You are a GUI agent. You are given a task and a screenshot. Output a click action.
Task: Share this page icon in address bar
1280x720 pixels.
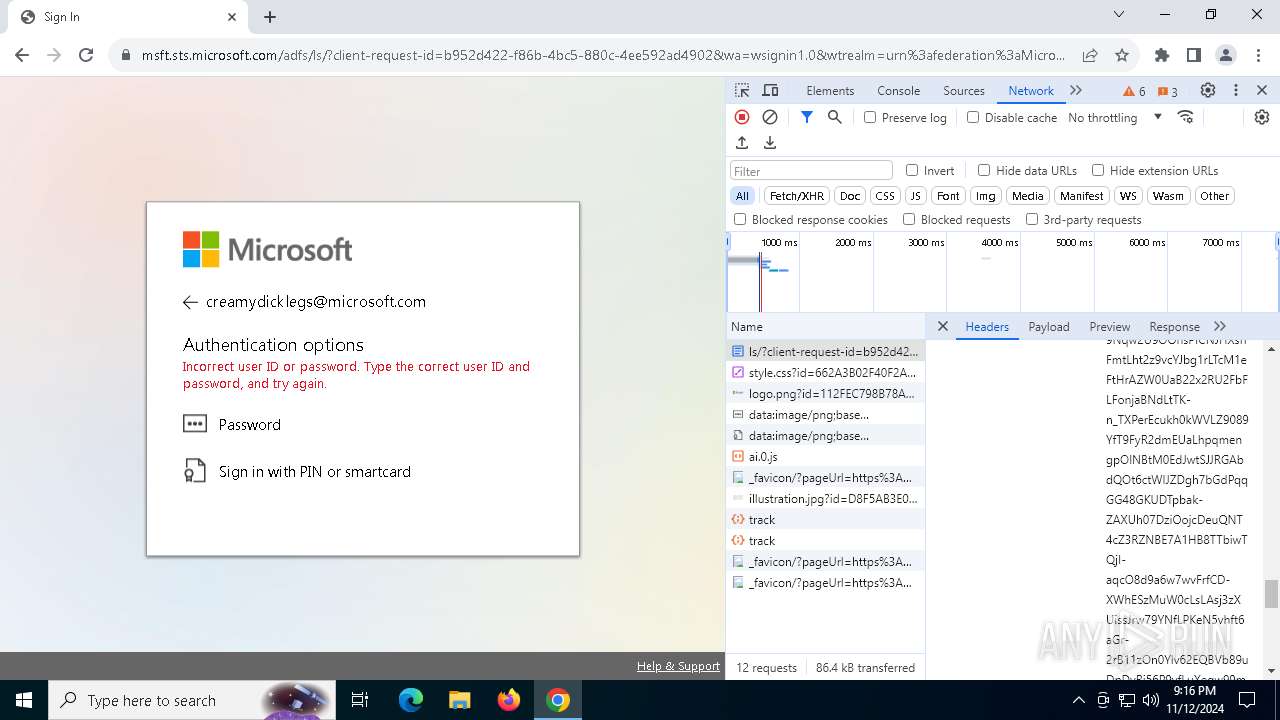(1090, 55)
